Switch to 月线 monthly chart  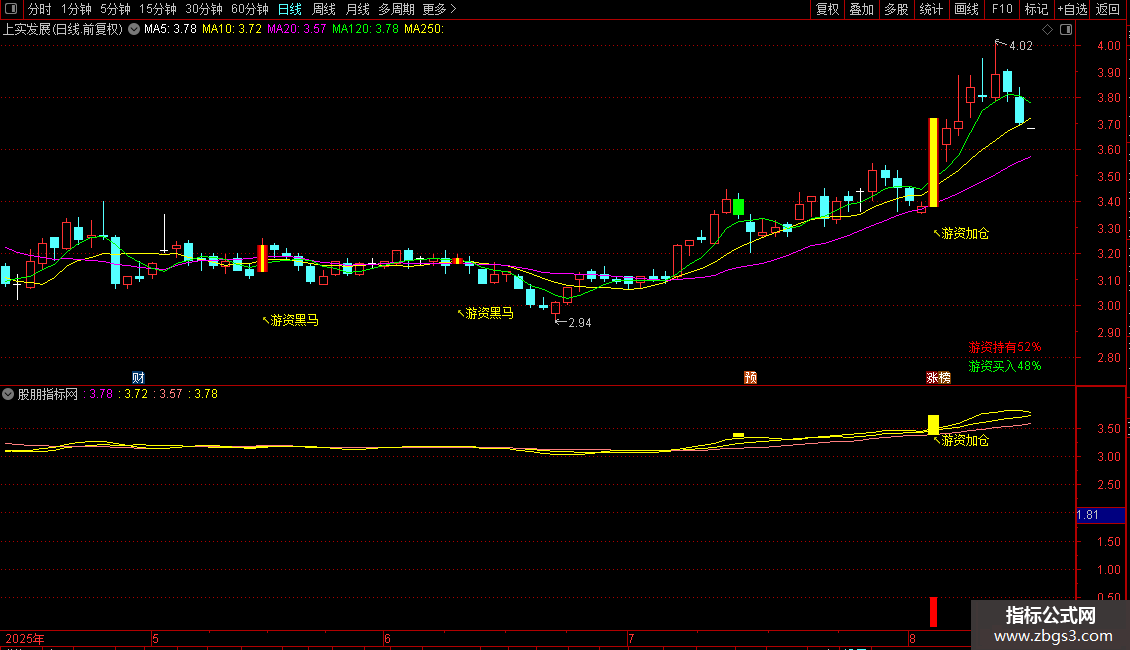[357, 9]
